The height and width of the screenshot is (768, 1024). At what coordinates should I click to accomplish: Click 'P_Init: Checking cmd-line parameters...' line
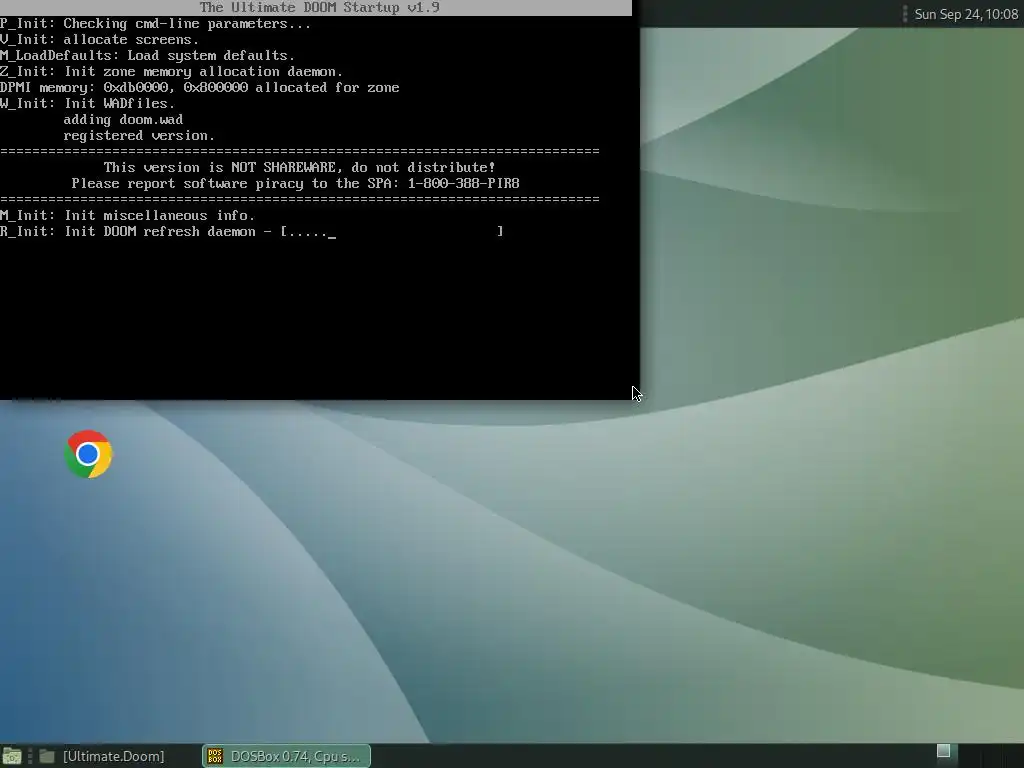tap(155, 24)
